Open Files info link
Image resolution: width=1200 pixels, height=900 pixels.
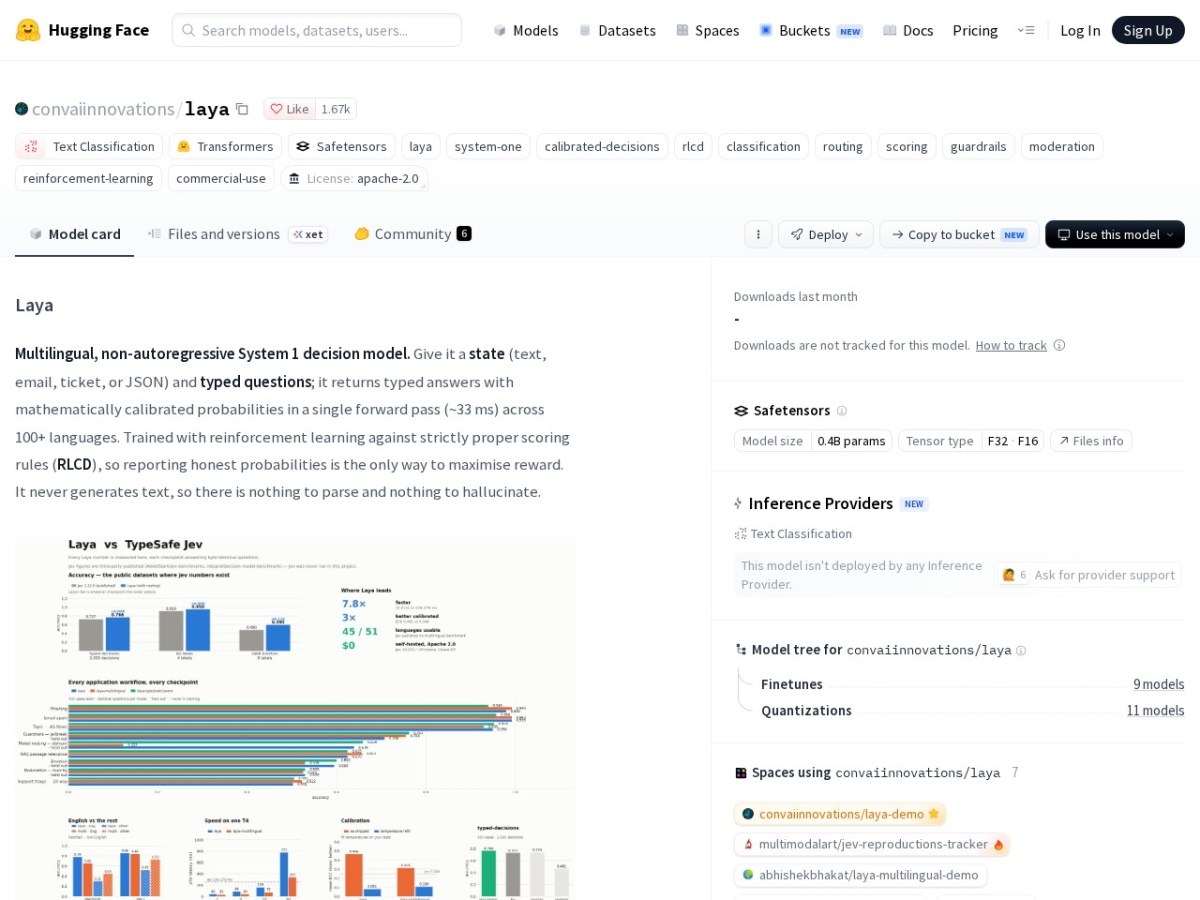1091,441
